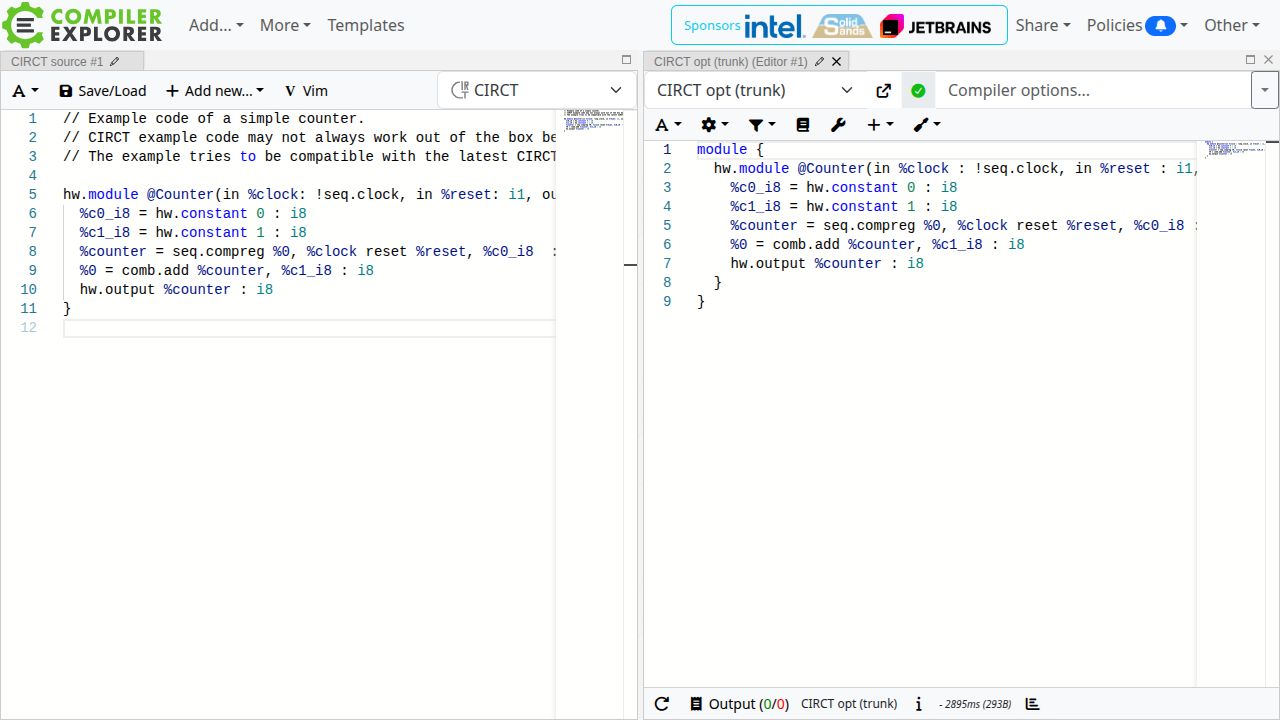Open compiler picker popout icon
Image resolution: width=1280 pixels, height=720 pixels.
[x=883, y=91]
